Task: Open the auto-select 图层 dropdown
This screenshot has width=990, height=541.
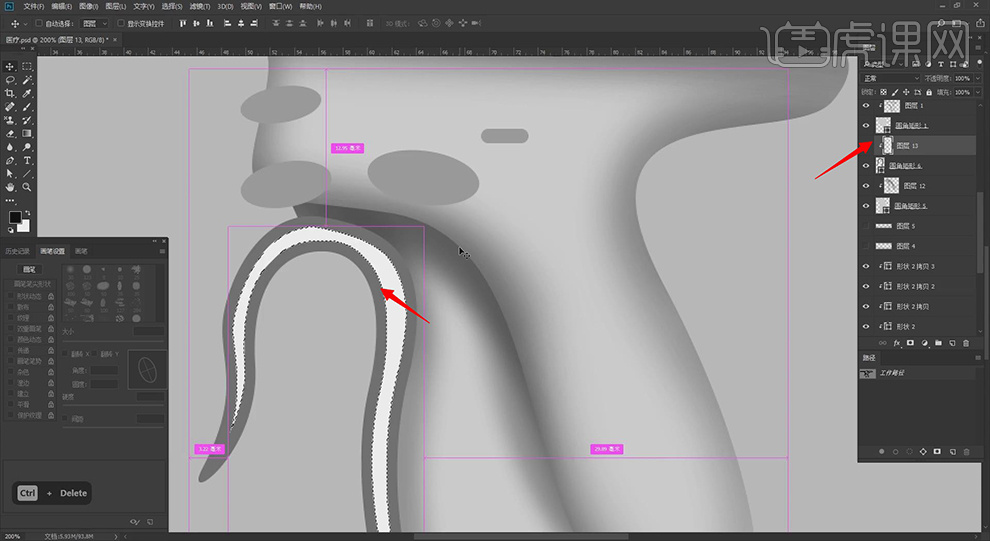Action: (95, 23)
